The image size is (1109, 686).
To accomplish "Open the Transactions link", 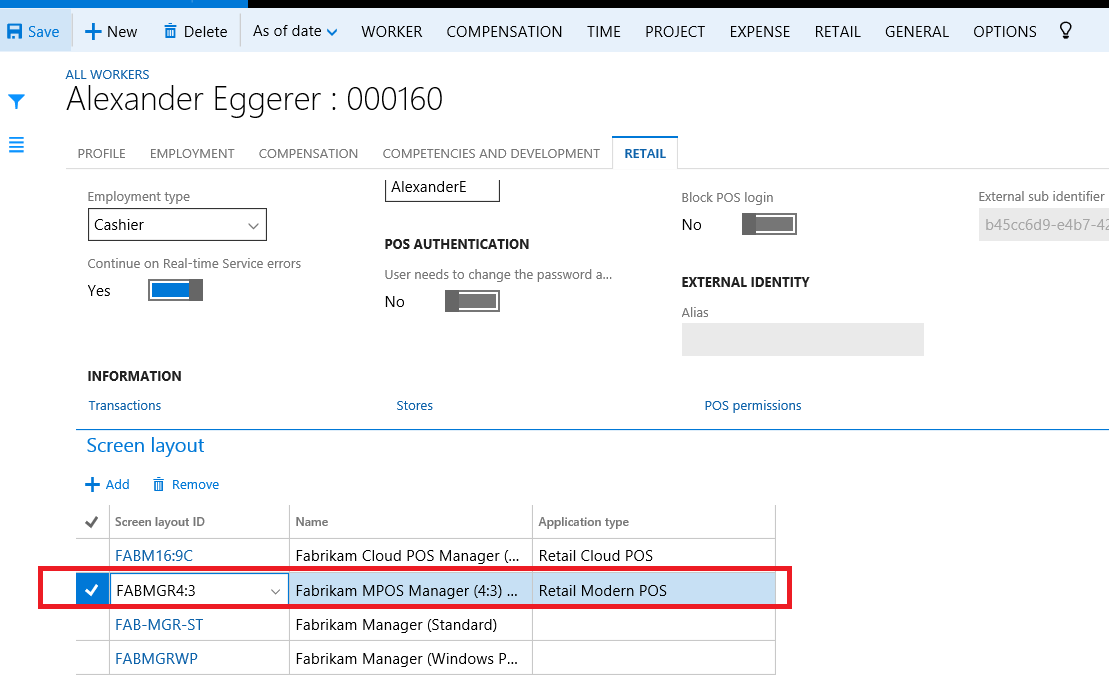I will tap(124, 405).
